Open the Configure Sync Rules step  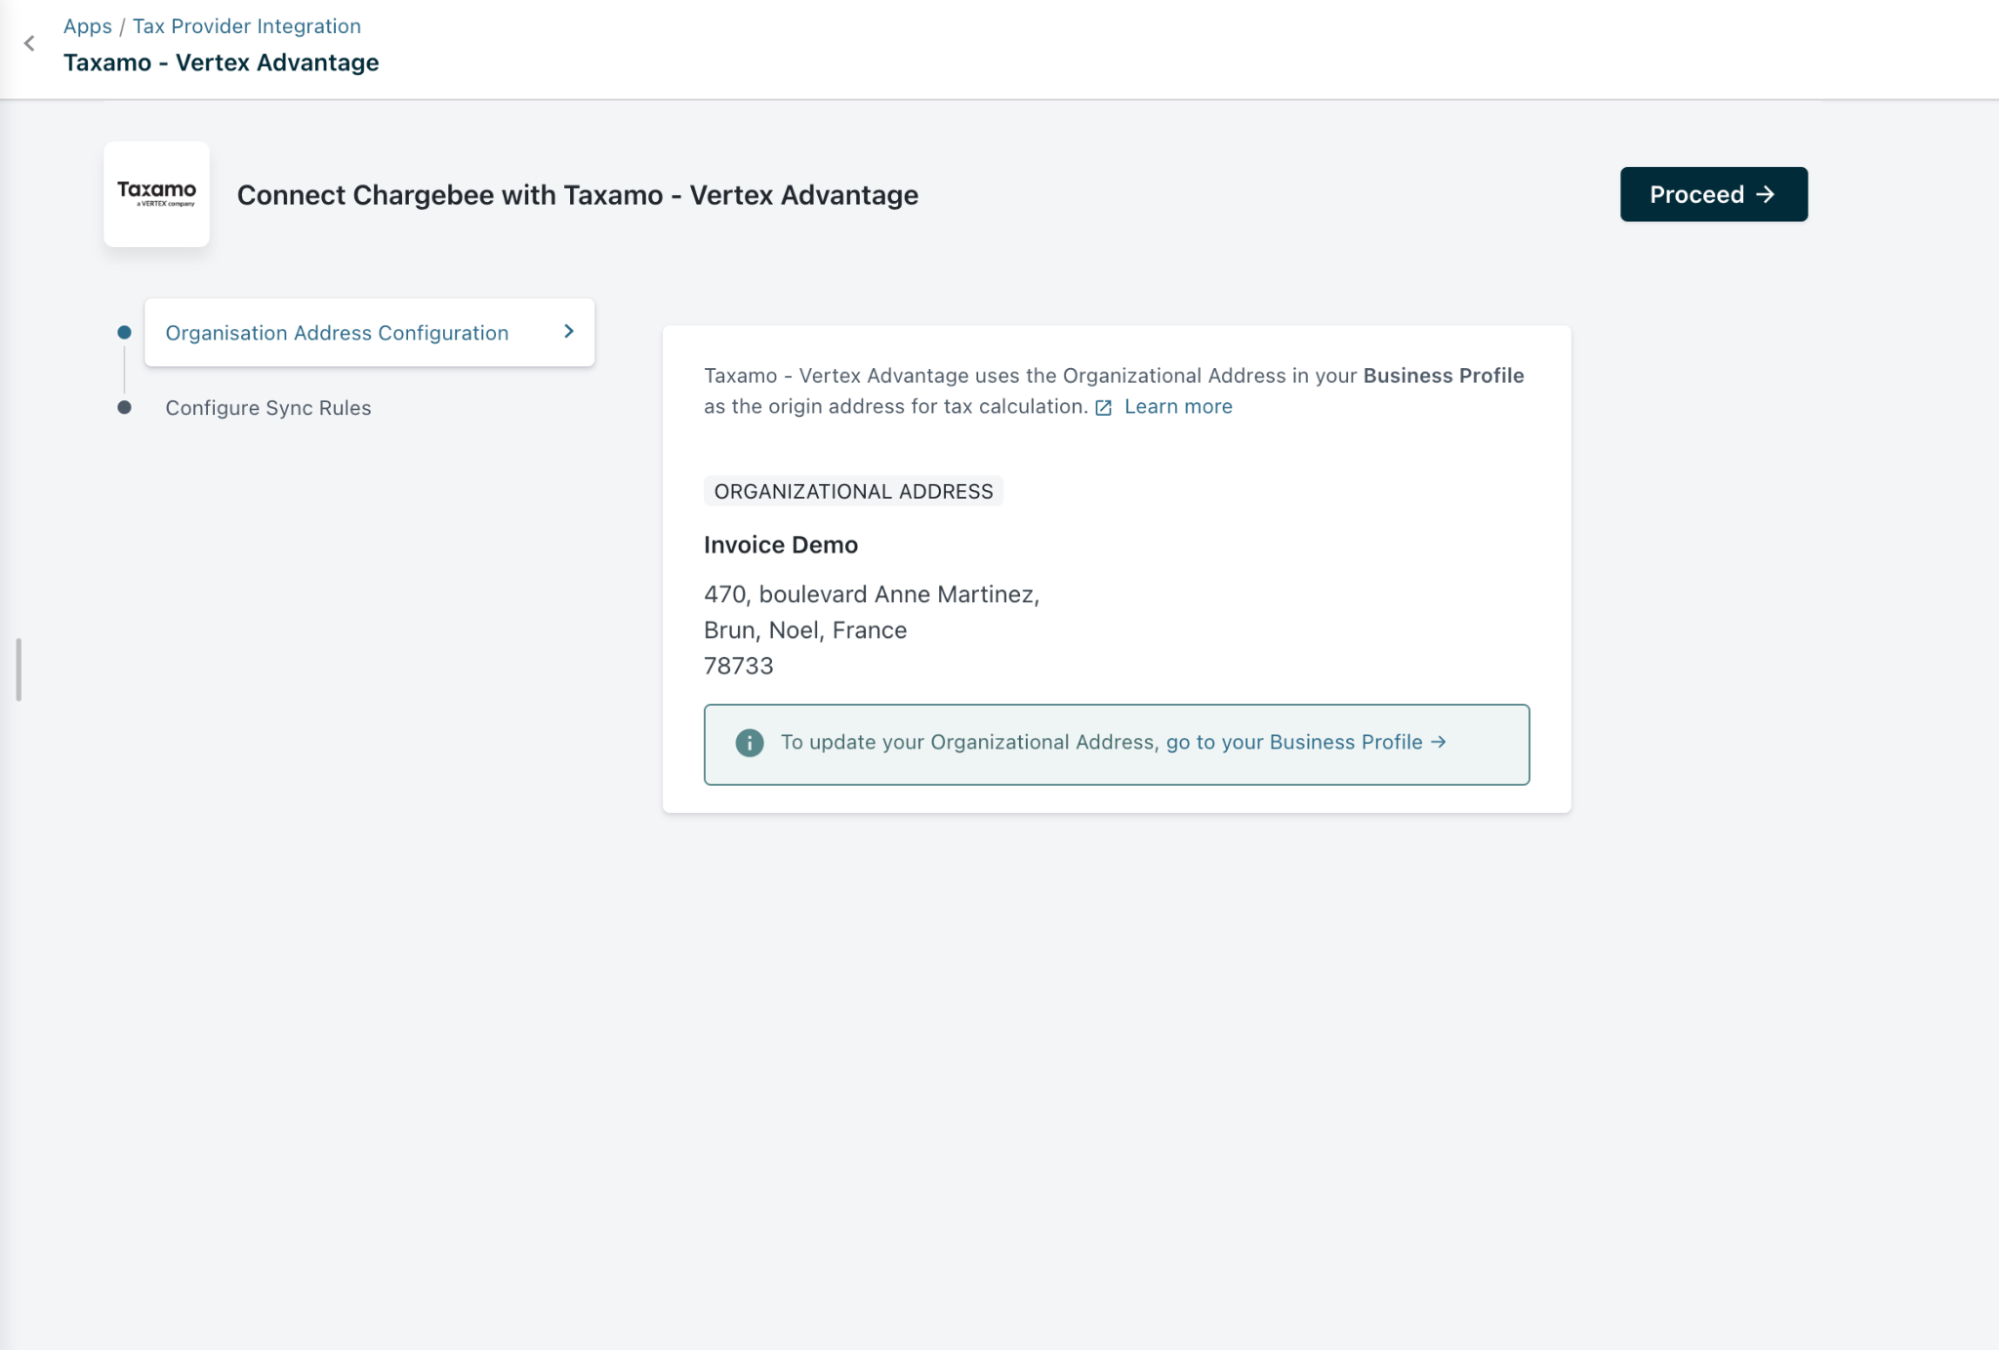click(x=268, y=408)
